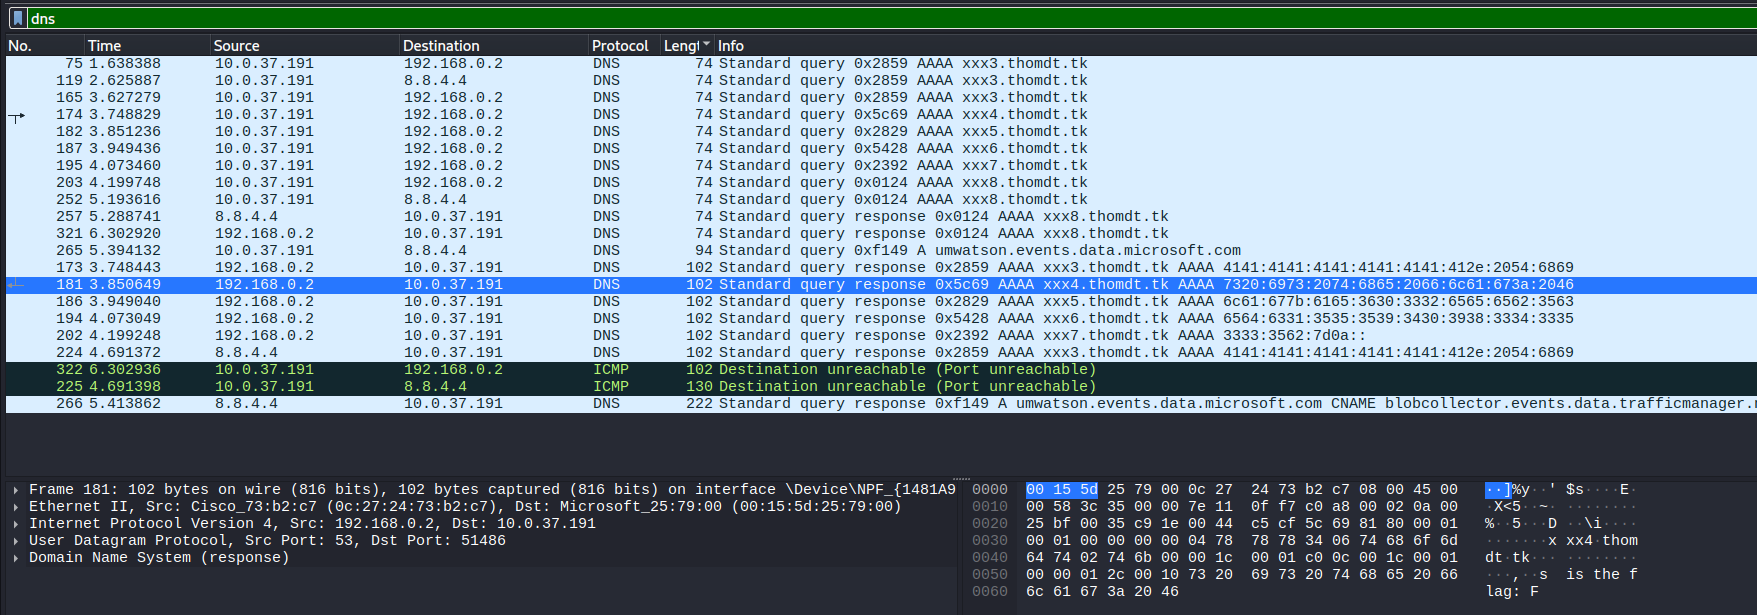
Task: Sort by the Info column header
Action: pyautogui.click(x=1235, y=45)
